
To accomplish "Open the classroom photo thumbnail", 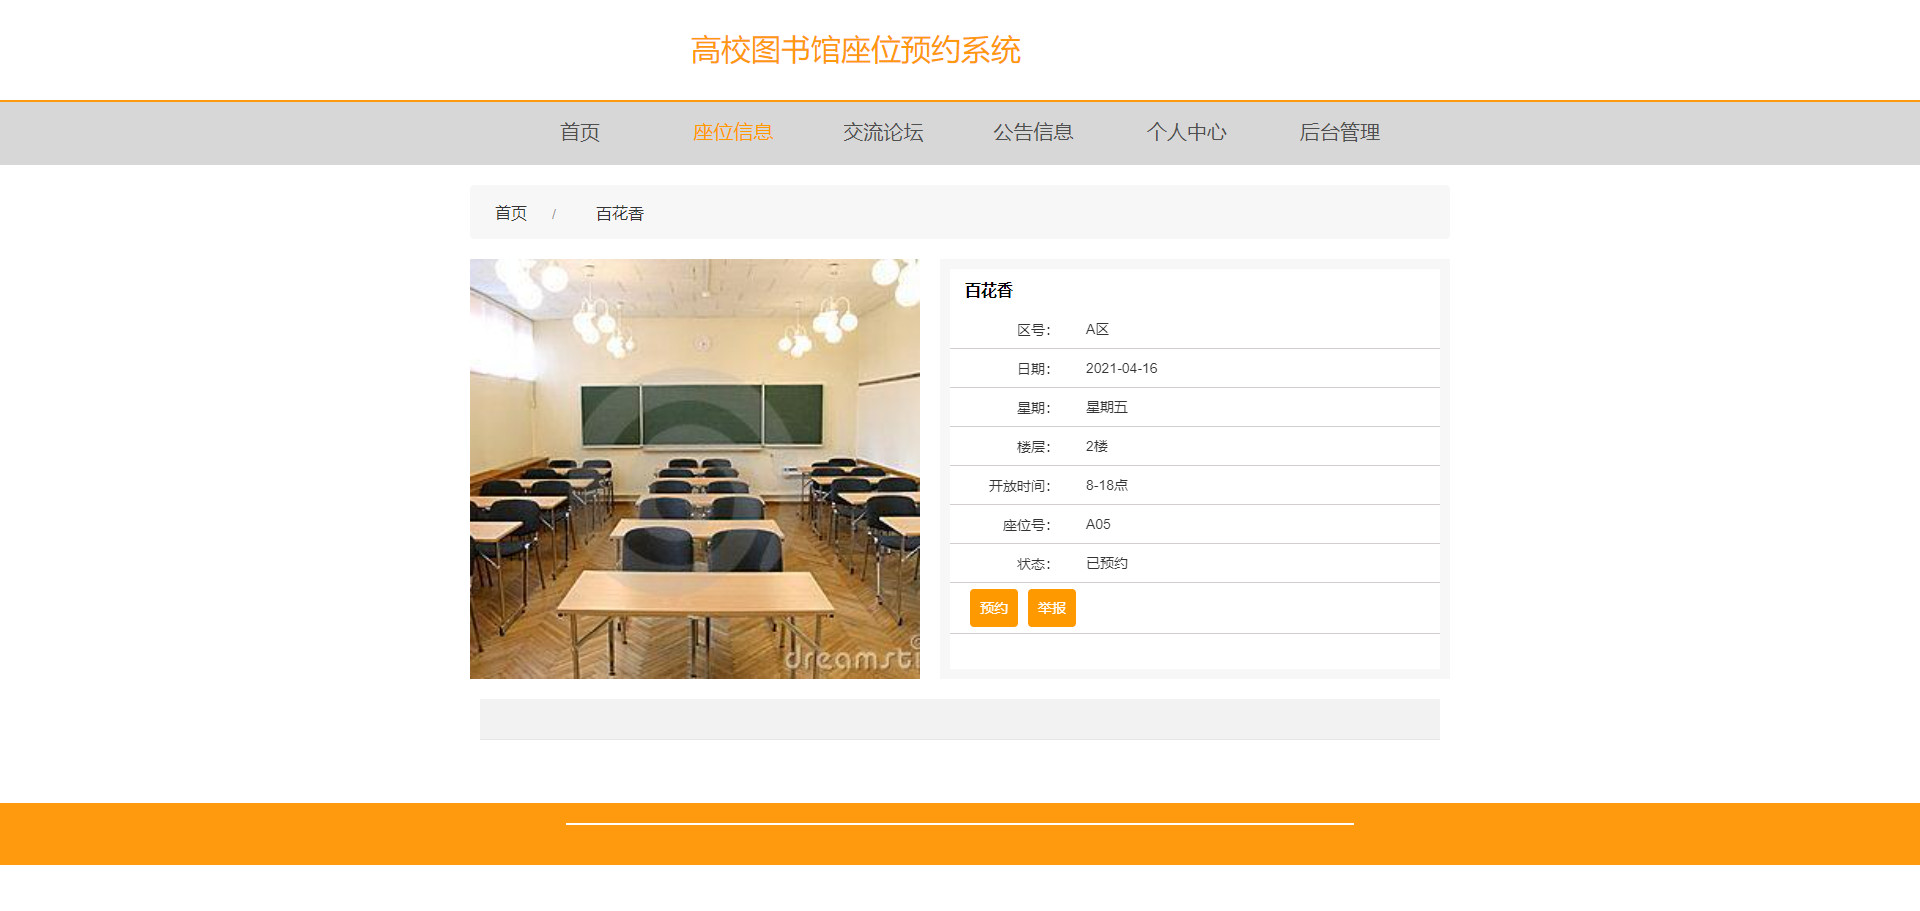I will click(695, 469).
